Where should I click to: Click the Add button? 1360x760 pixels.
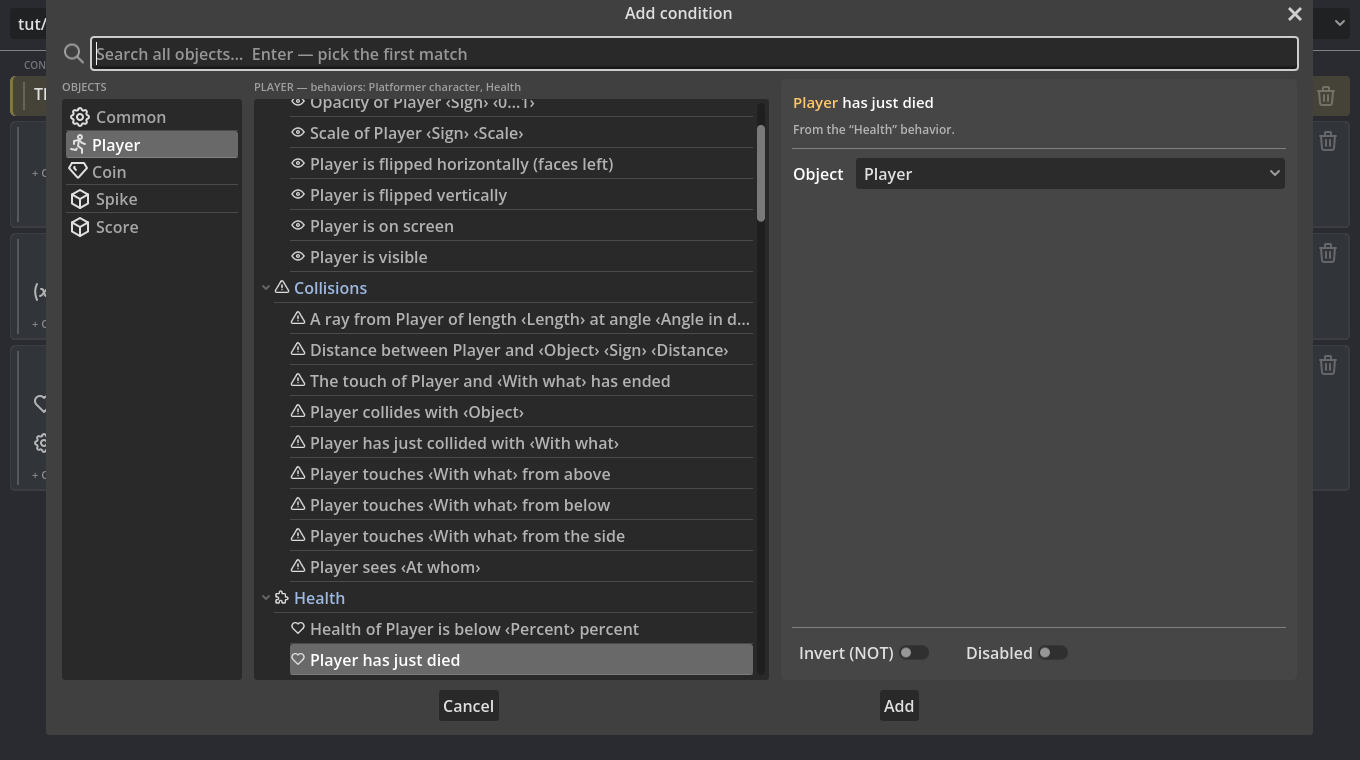pos(899,706)
